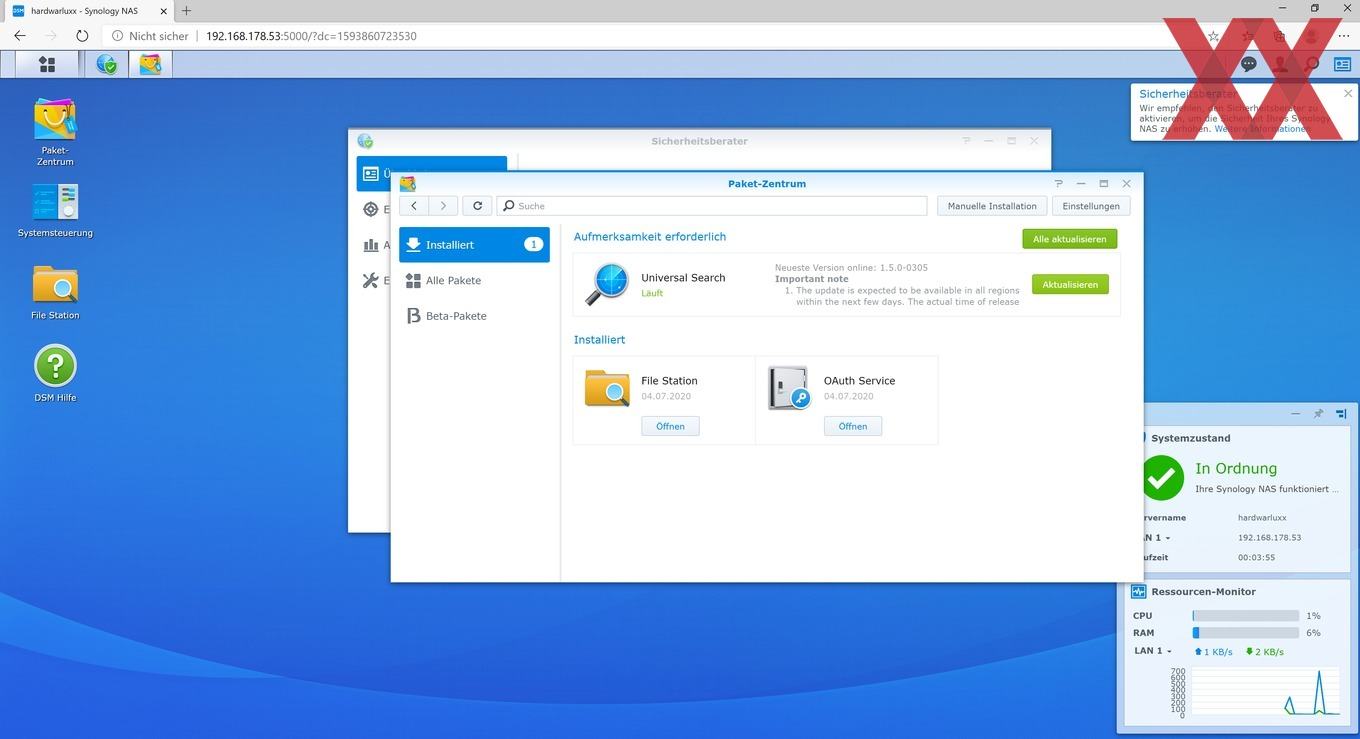The image size is (1360, 739).
Task: Follow the Weitere Informationen link
Action: (1260, 129)
